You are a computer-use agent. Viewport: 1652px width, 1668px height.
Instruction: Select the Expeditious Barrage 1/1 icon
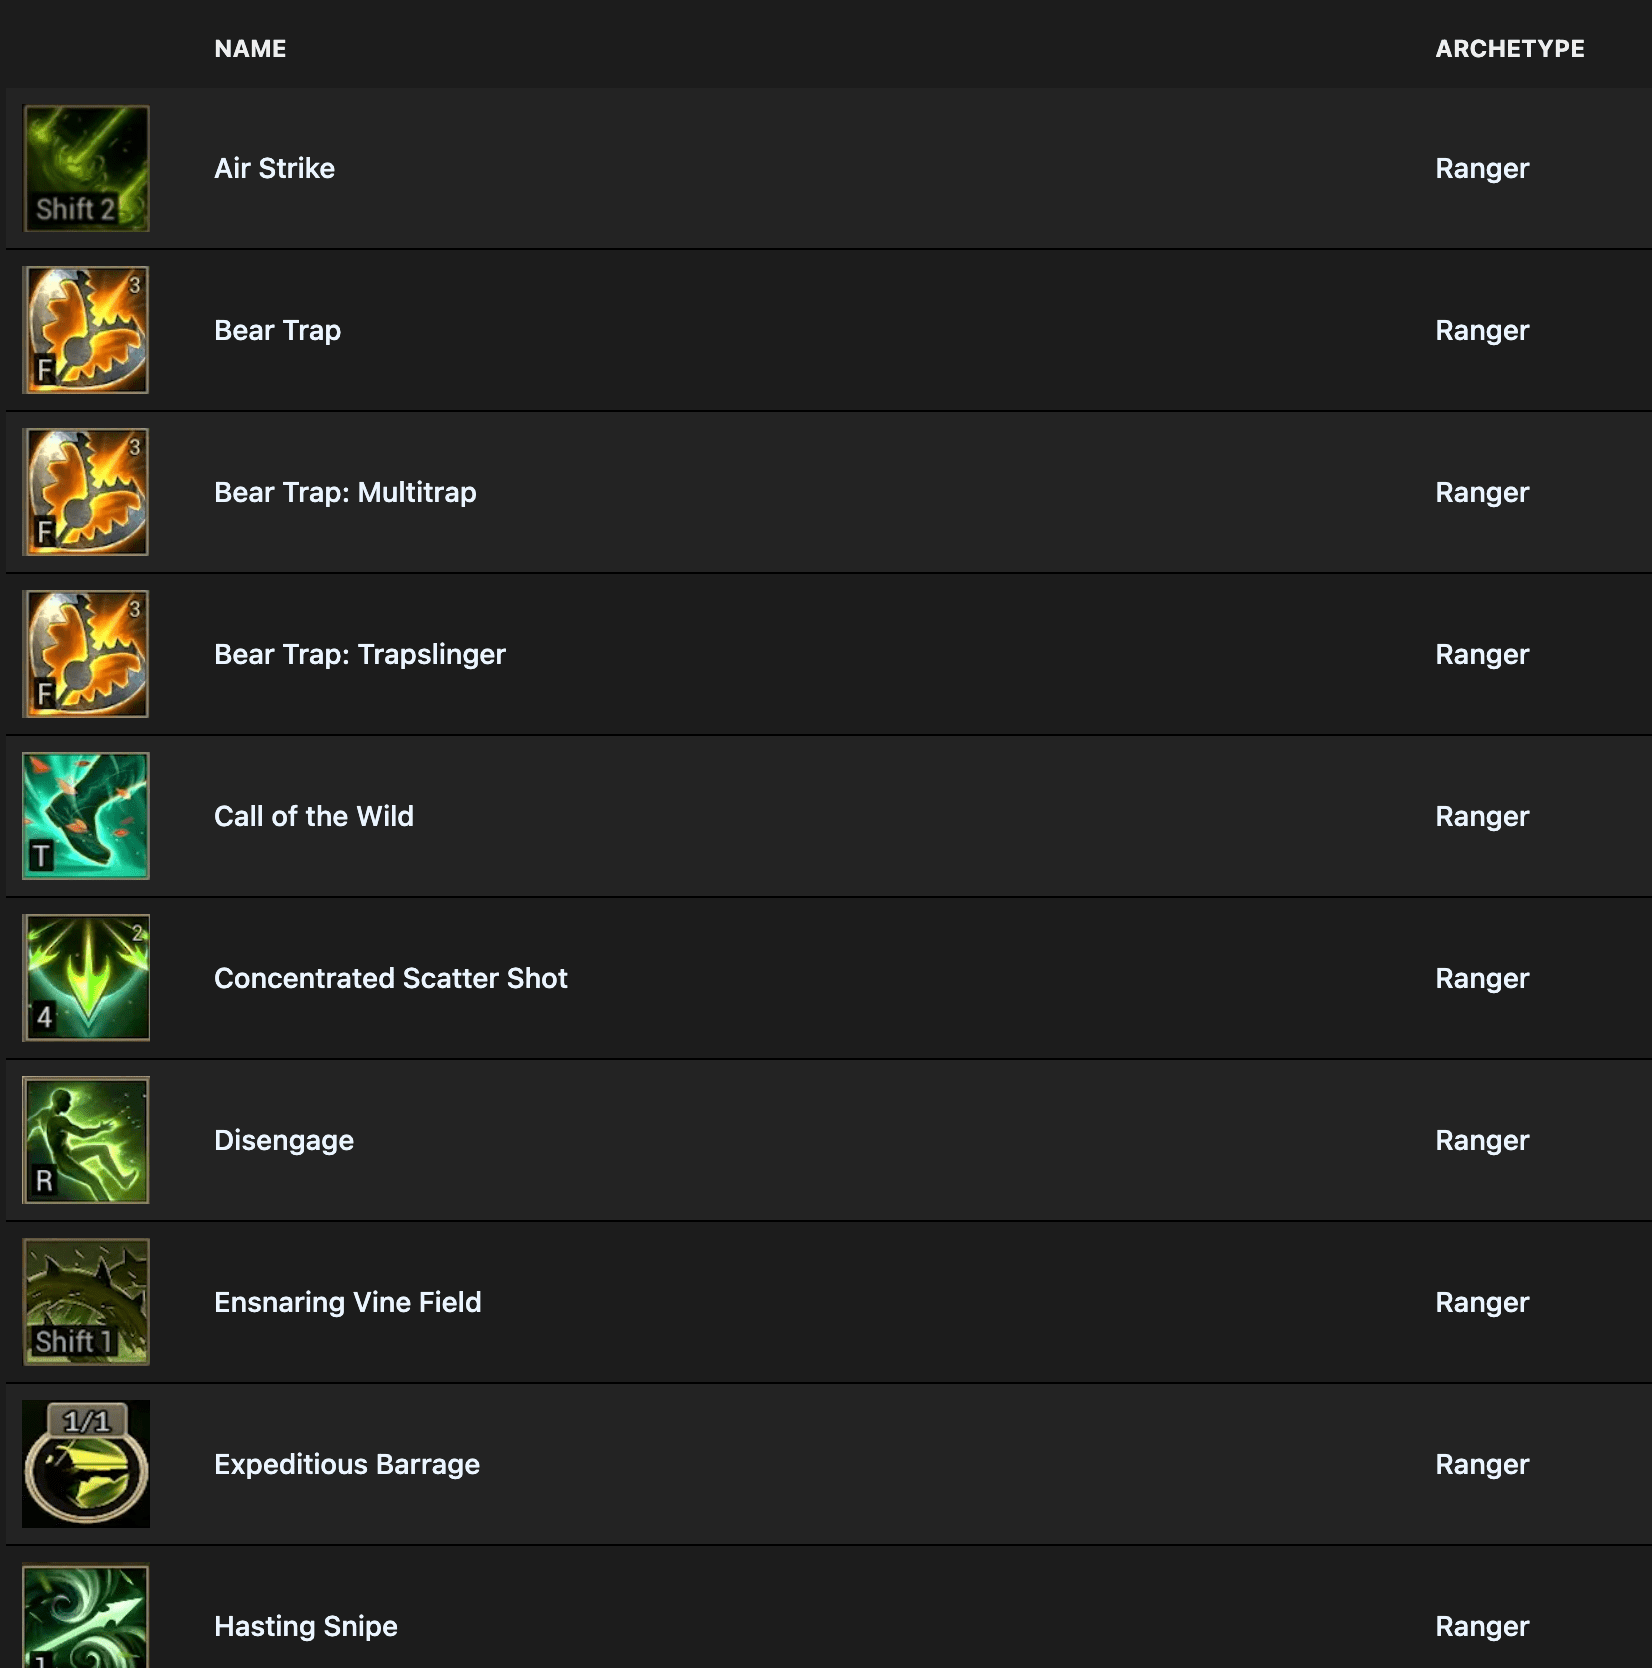point(85,1464)
